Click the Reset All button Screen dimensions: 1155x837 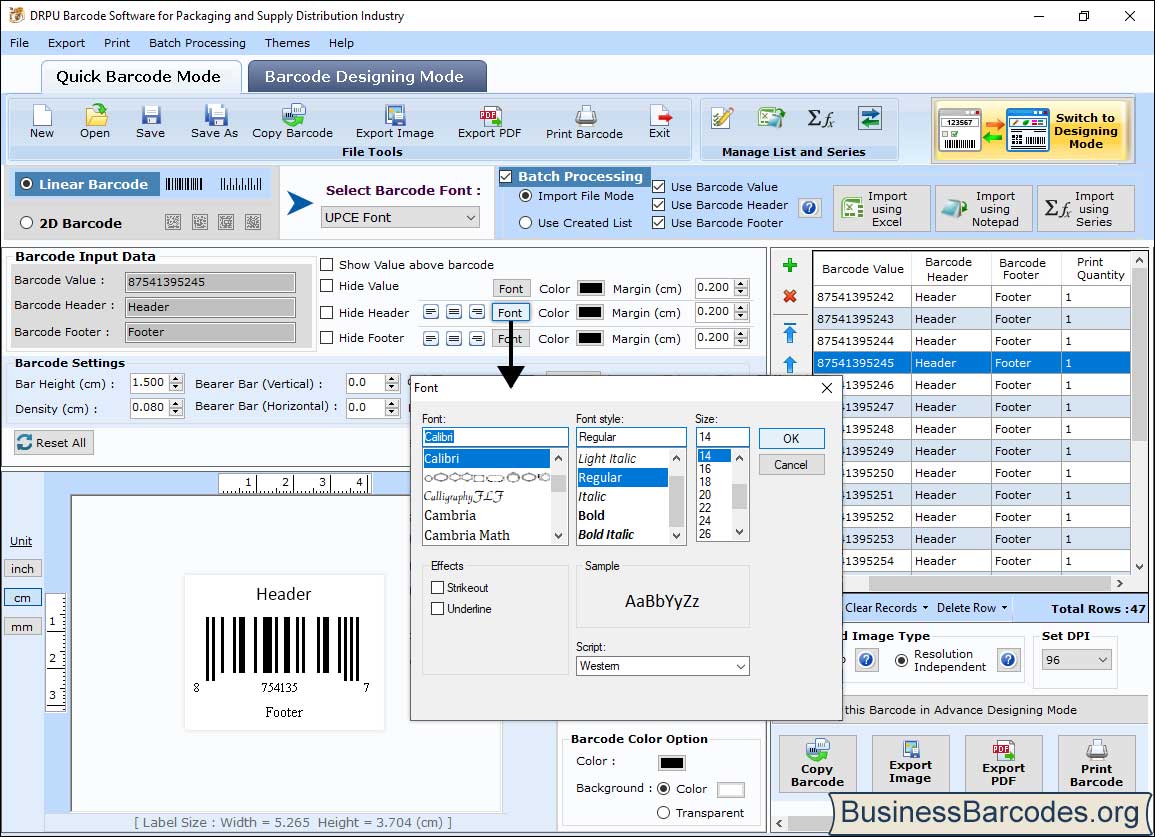[54, 442]
